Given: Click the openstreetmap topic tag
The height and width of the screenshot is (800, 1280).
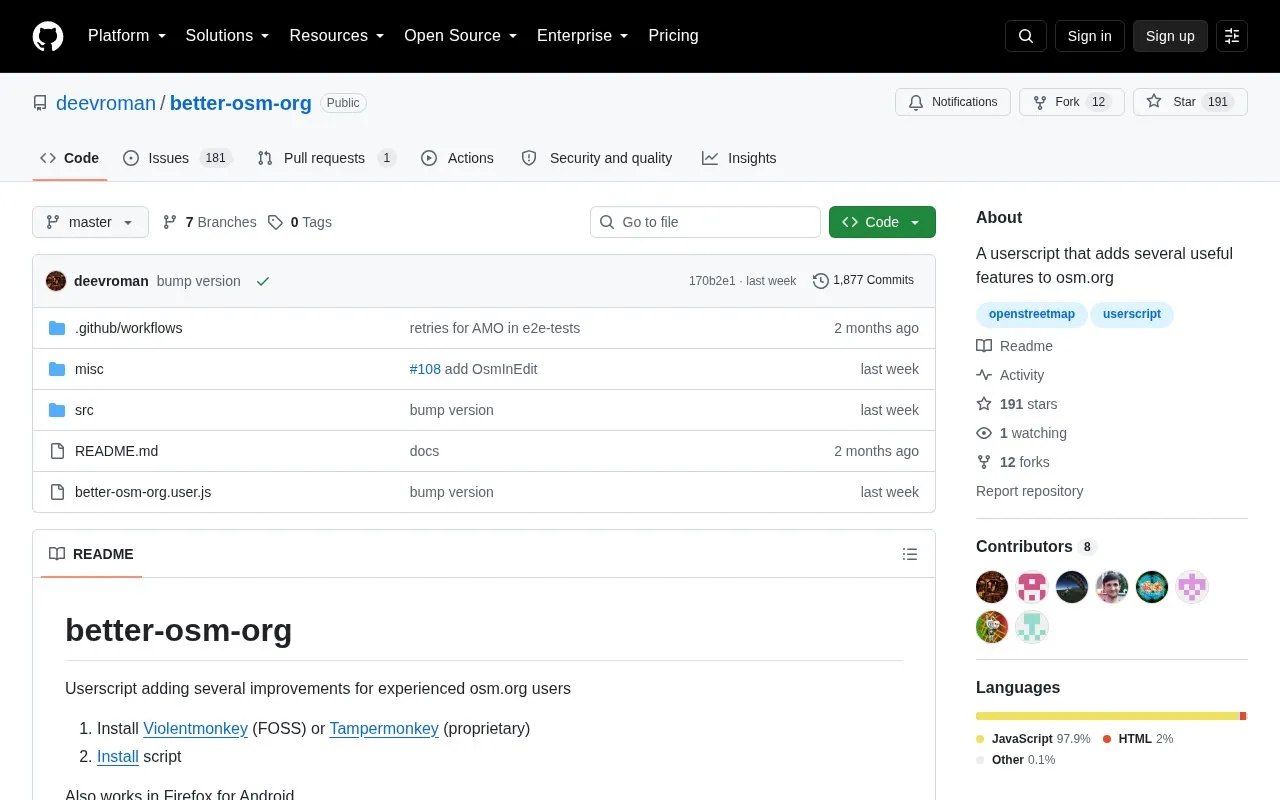Looking at the screenshot, I should pos(1032,314).
